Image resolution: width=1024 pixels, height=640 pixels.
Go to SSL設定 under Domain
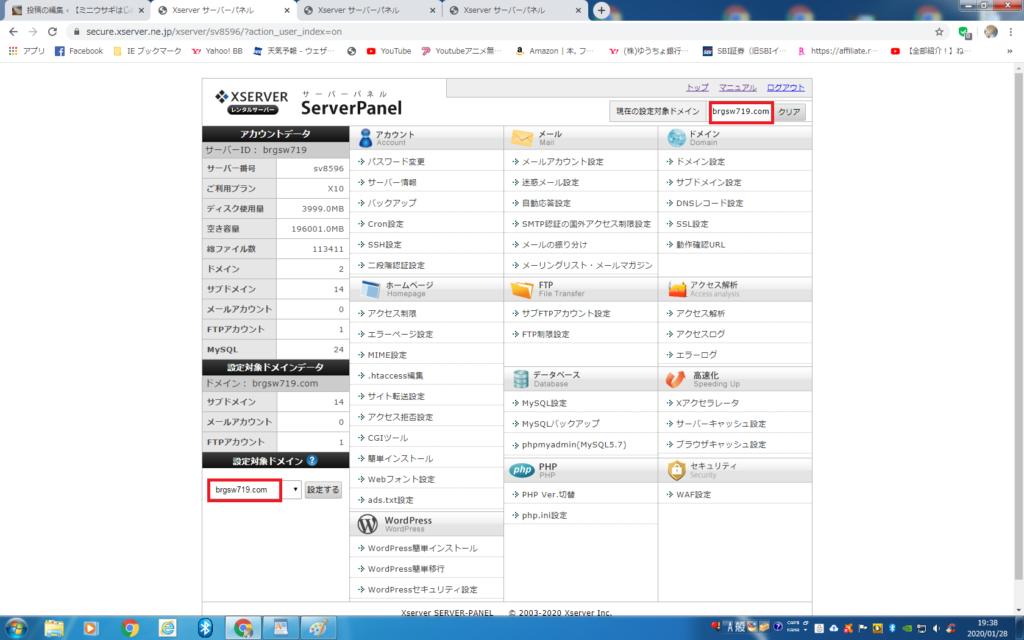coord(692,224)
